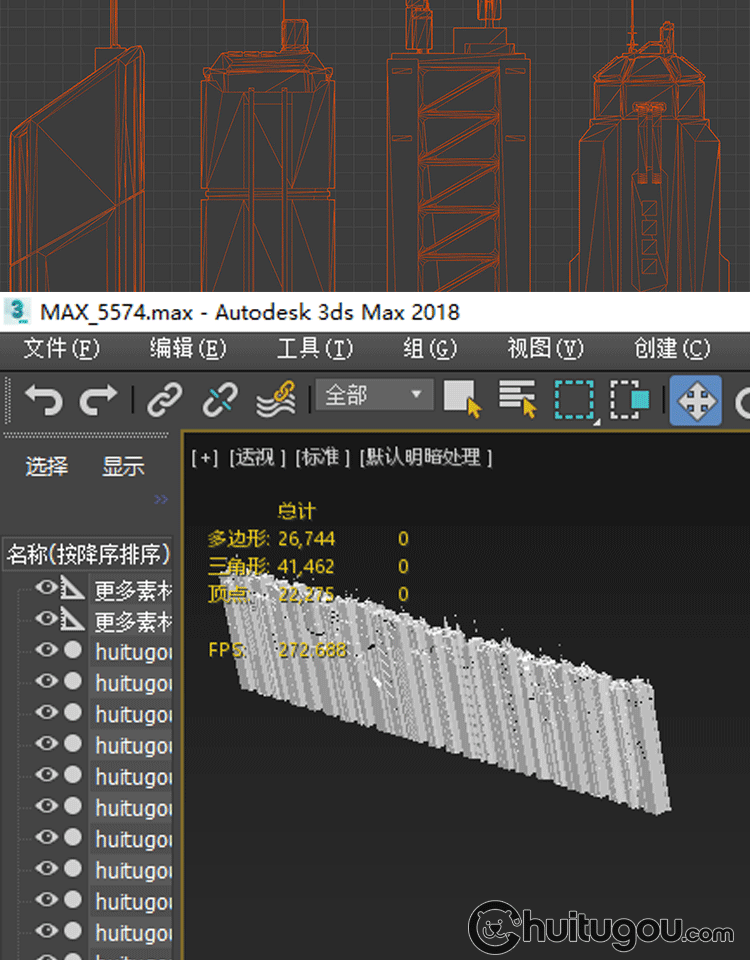750x960 pixels.
Task: Click the 选择 button in scene explorer
Action: pos(46,466)
